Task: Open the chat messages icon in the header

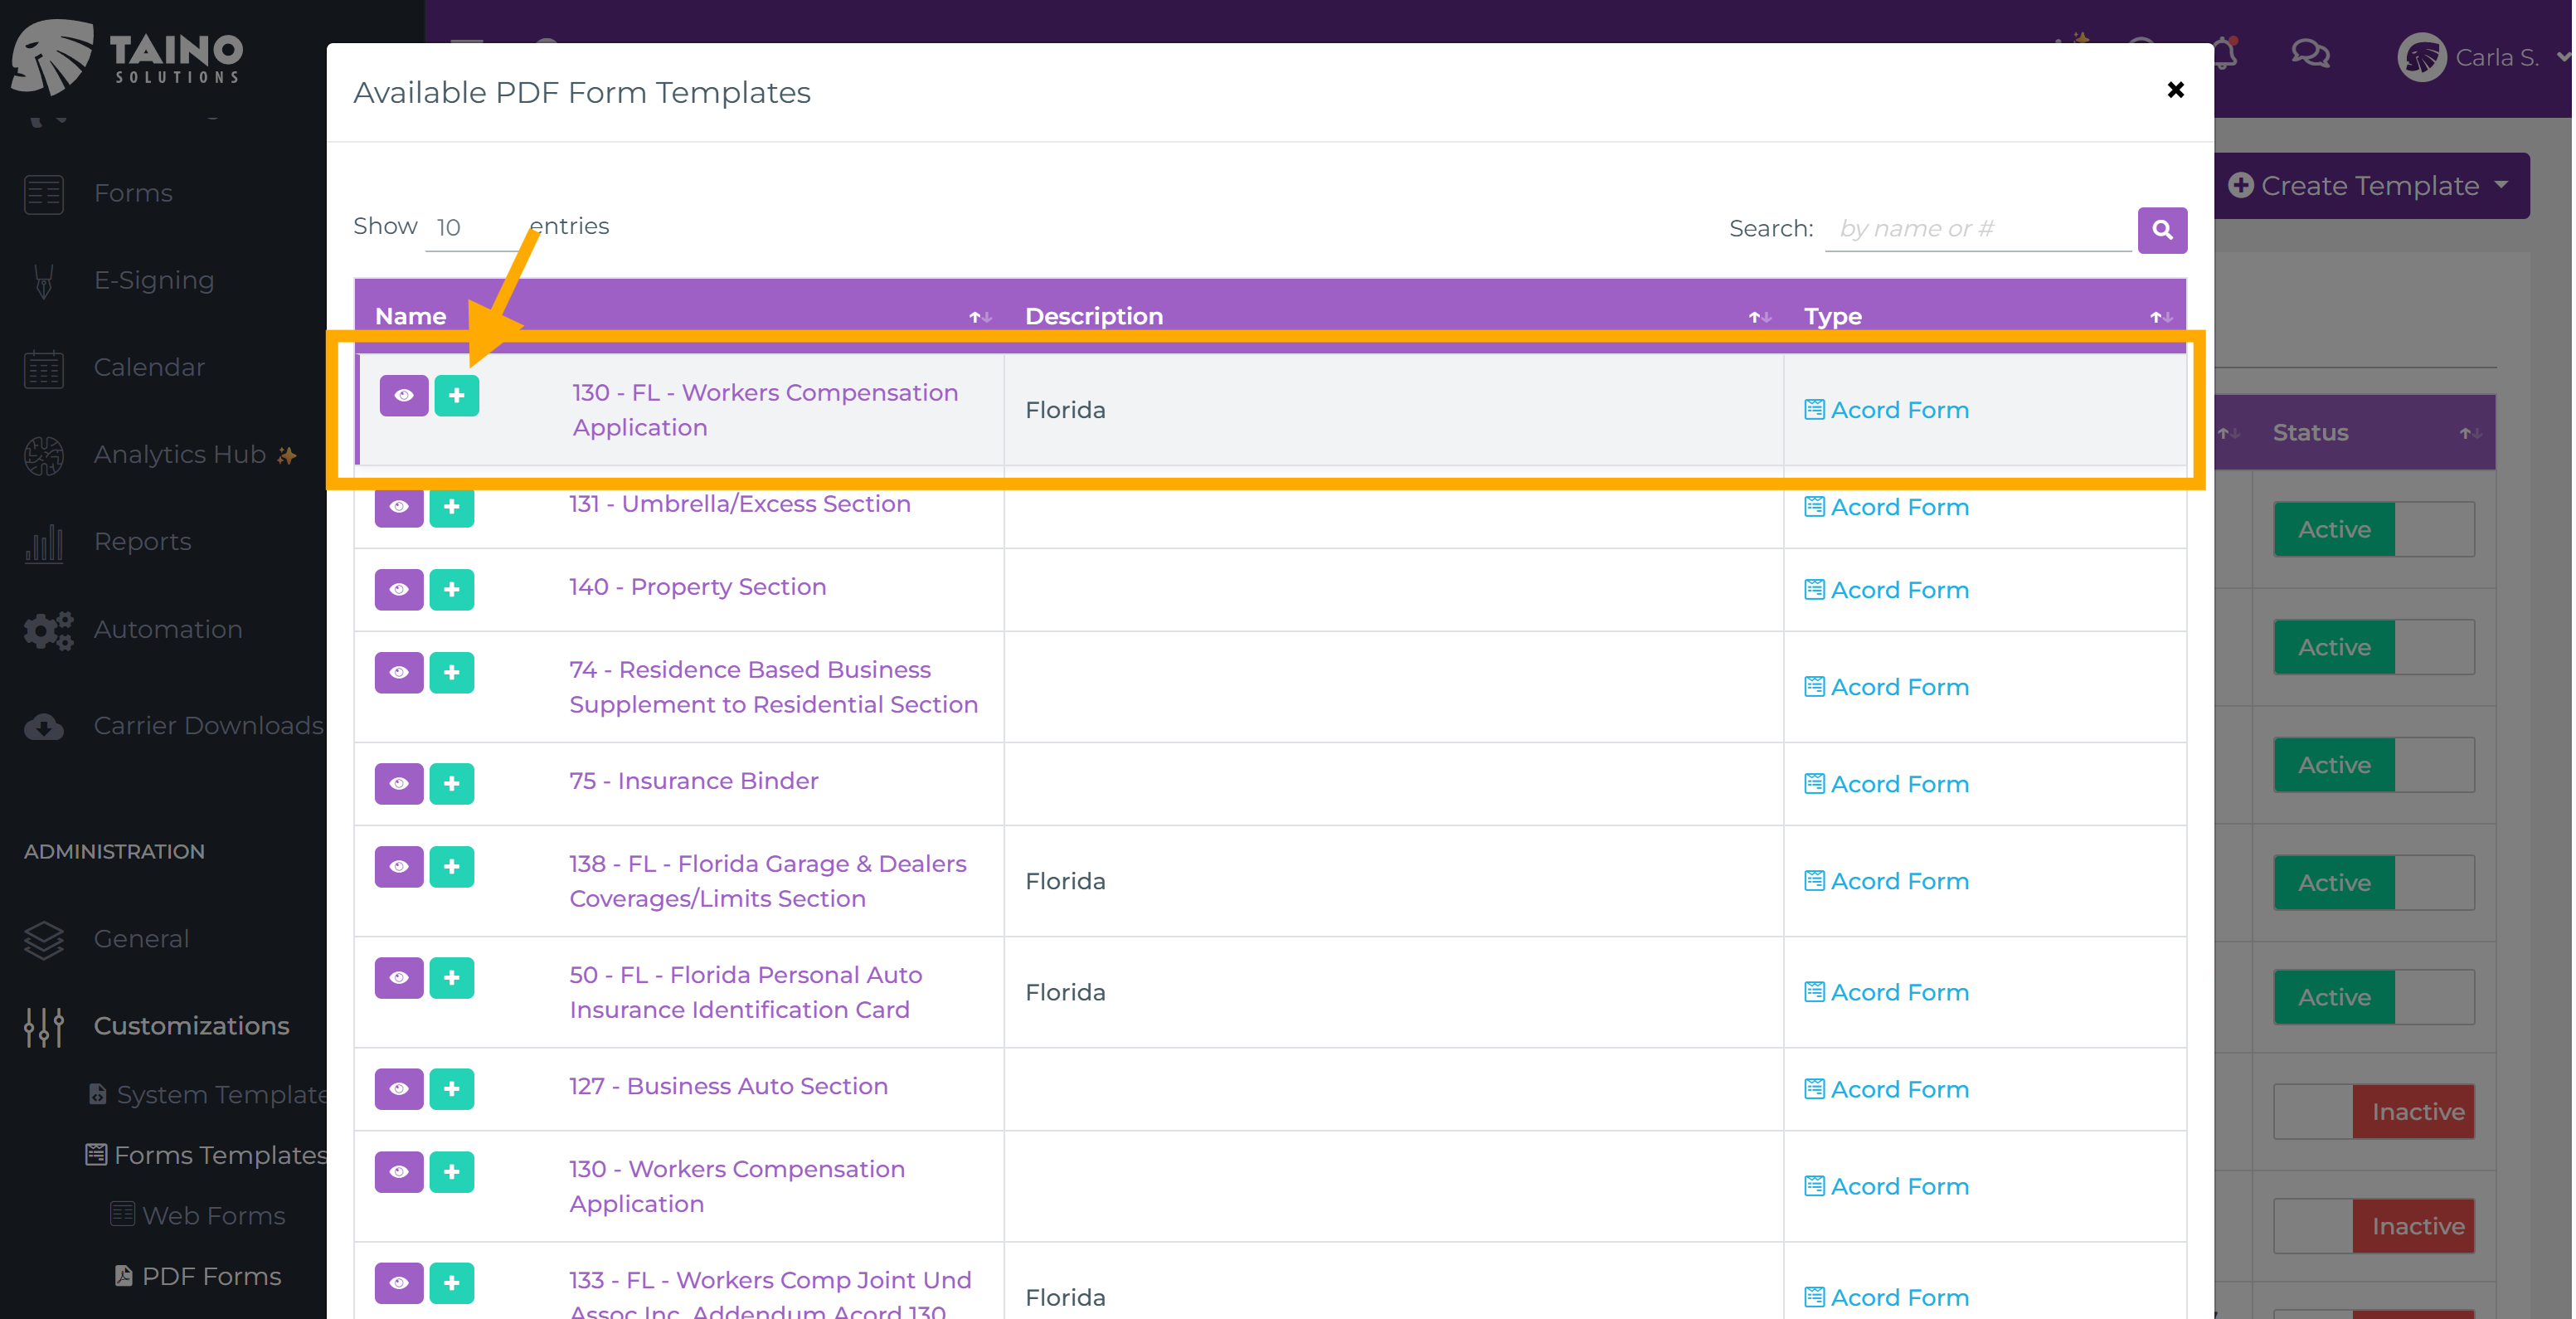Action: tap(2309, 55)
